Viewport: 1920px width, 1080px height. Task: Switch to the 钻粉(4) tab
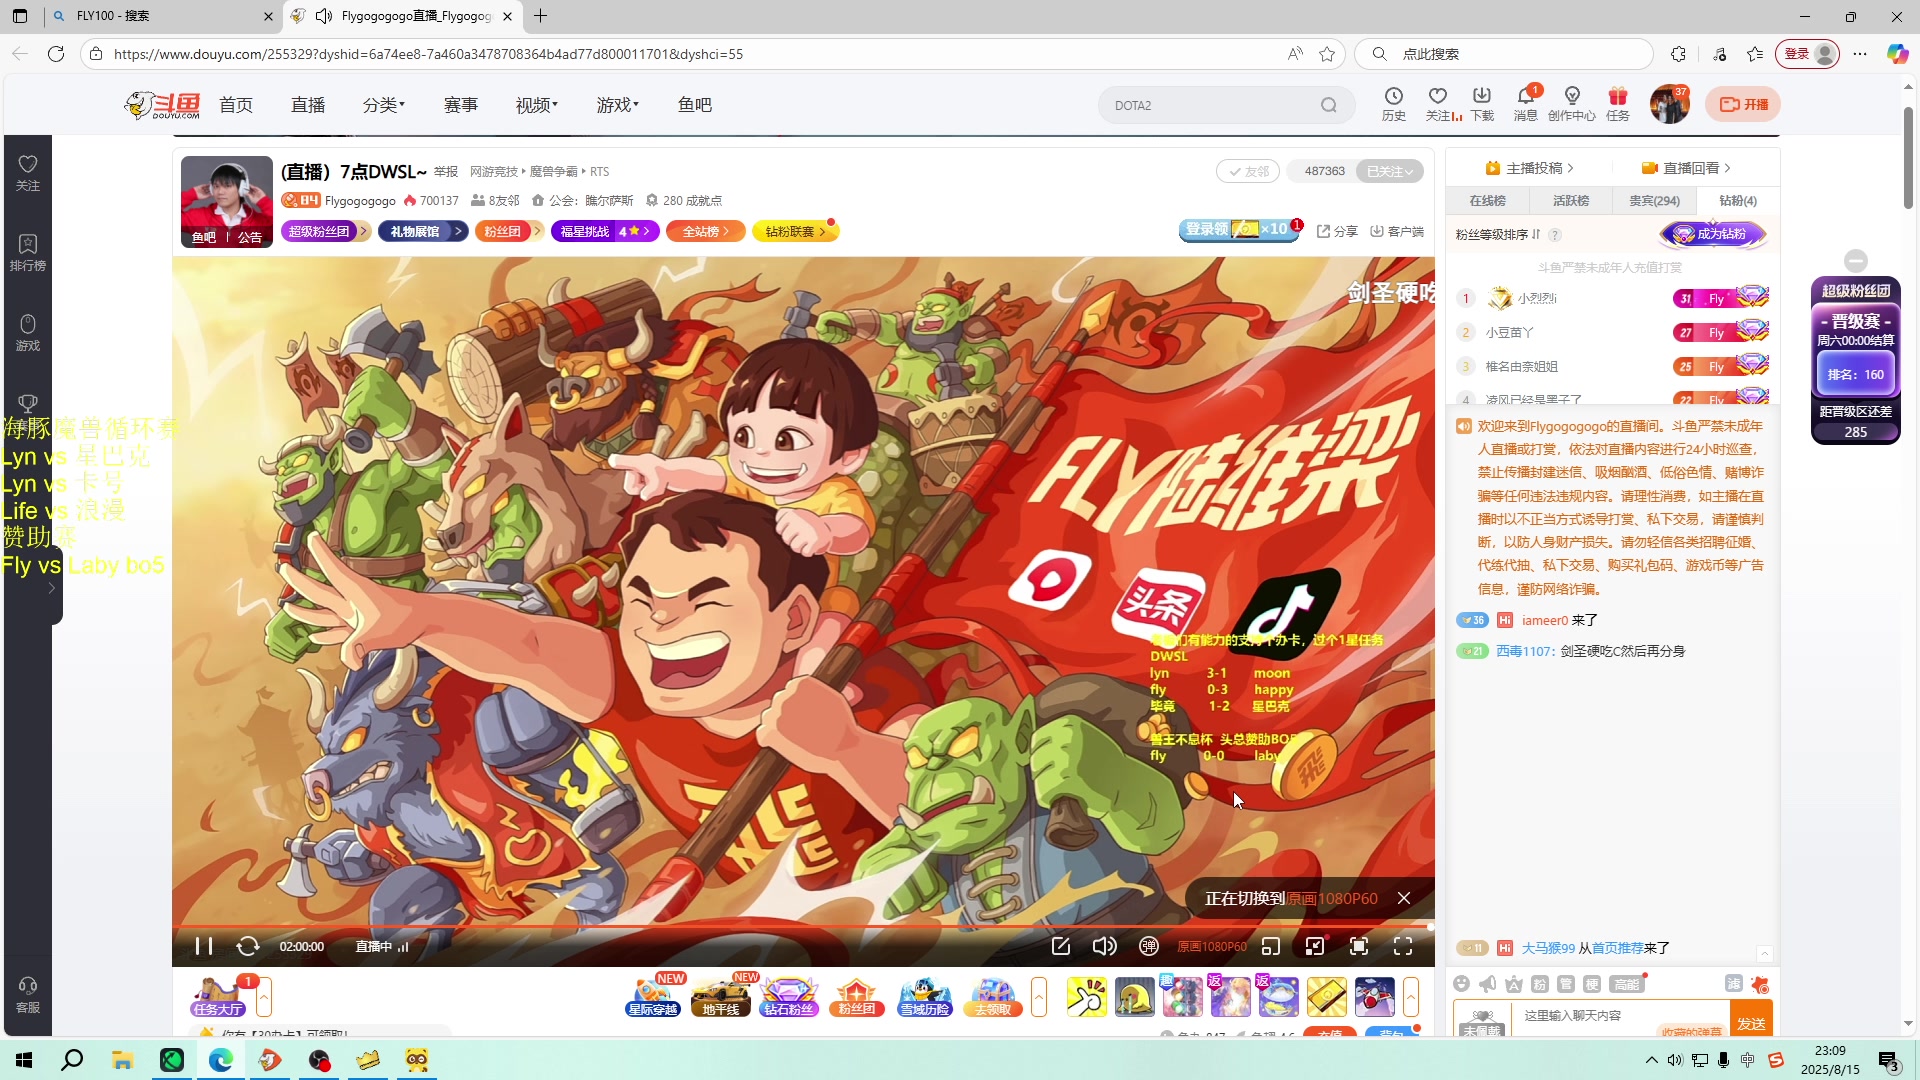pyautogui.click(x=1738, y=200)
